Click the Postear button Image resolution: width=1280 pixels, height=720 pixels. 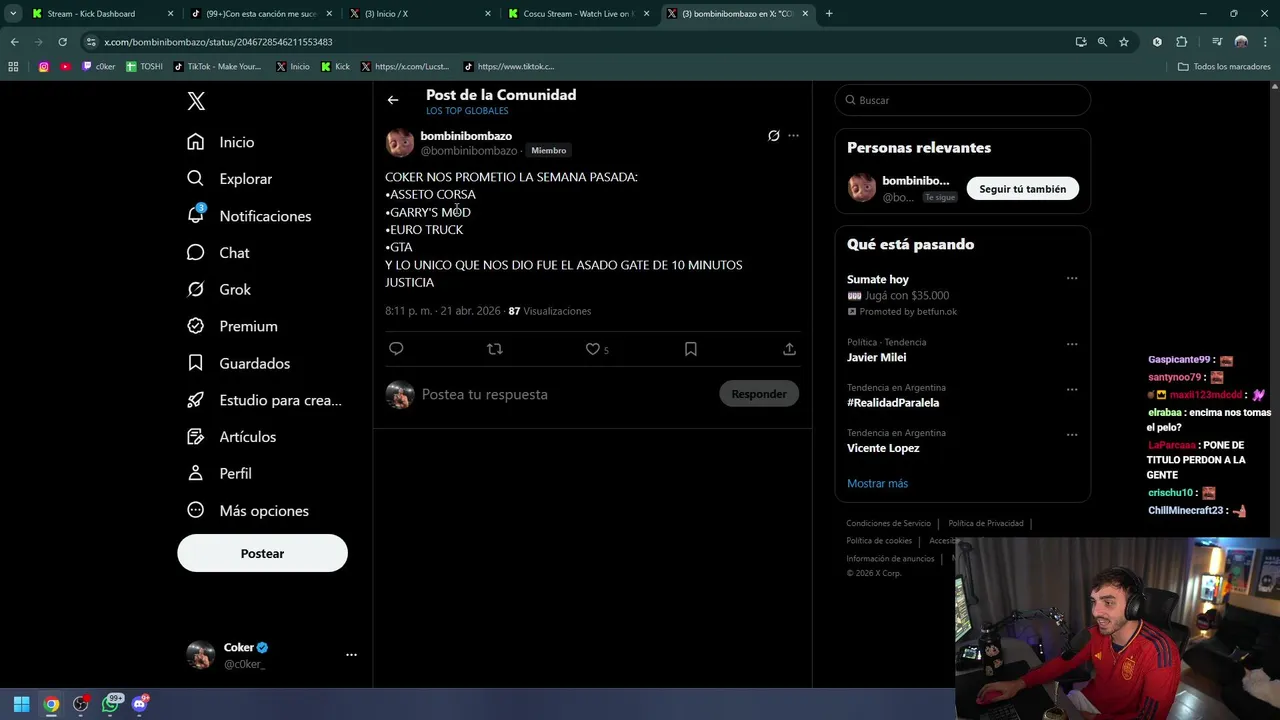tap(262, 553)
